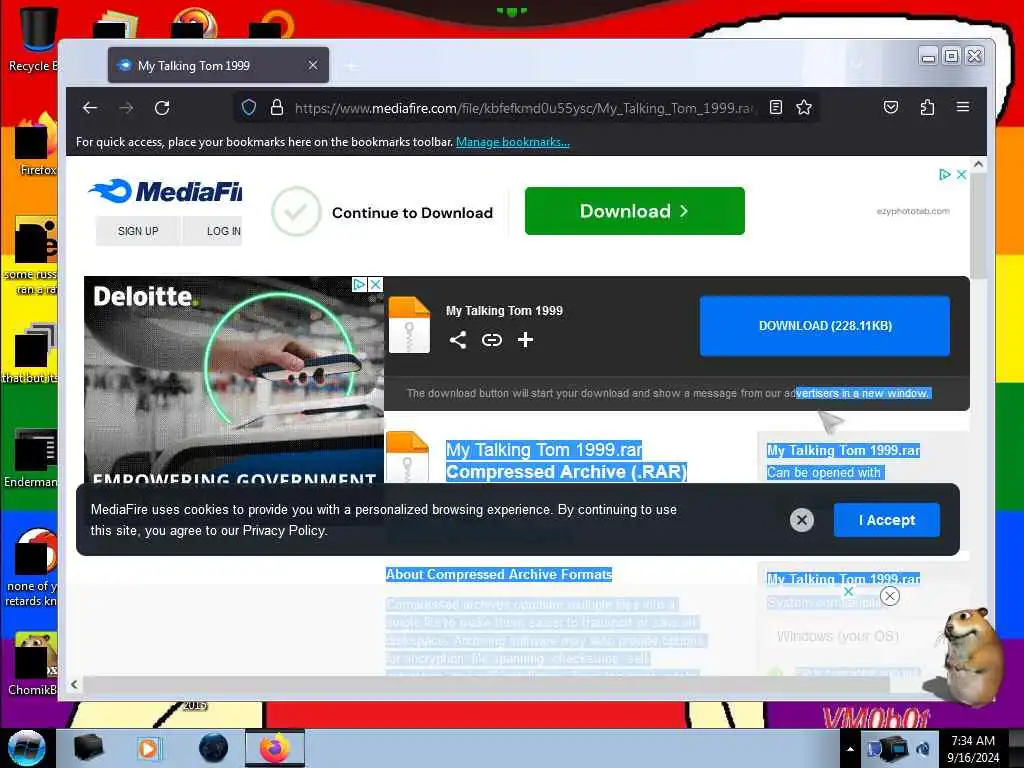Open Save to Pocket icon
This screenshot has width=1024, height=768.
click(x=891, y=107)
